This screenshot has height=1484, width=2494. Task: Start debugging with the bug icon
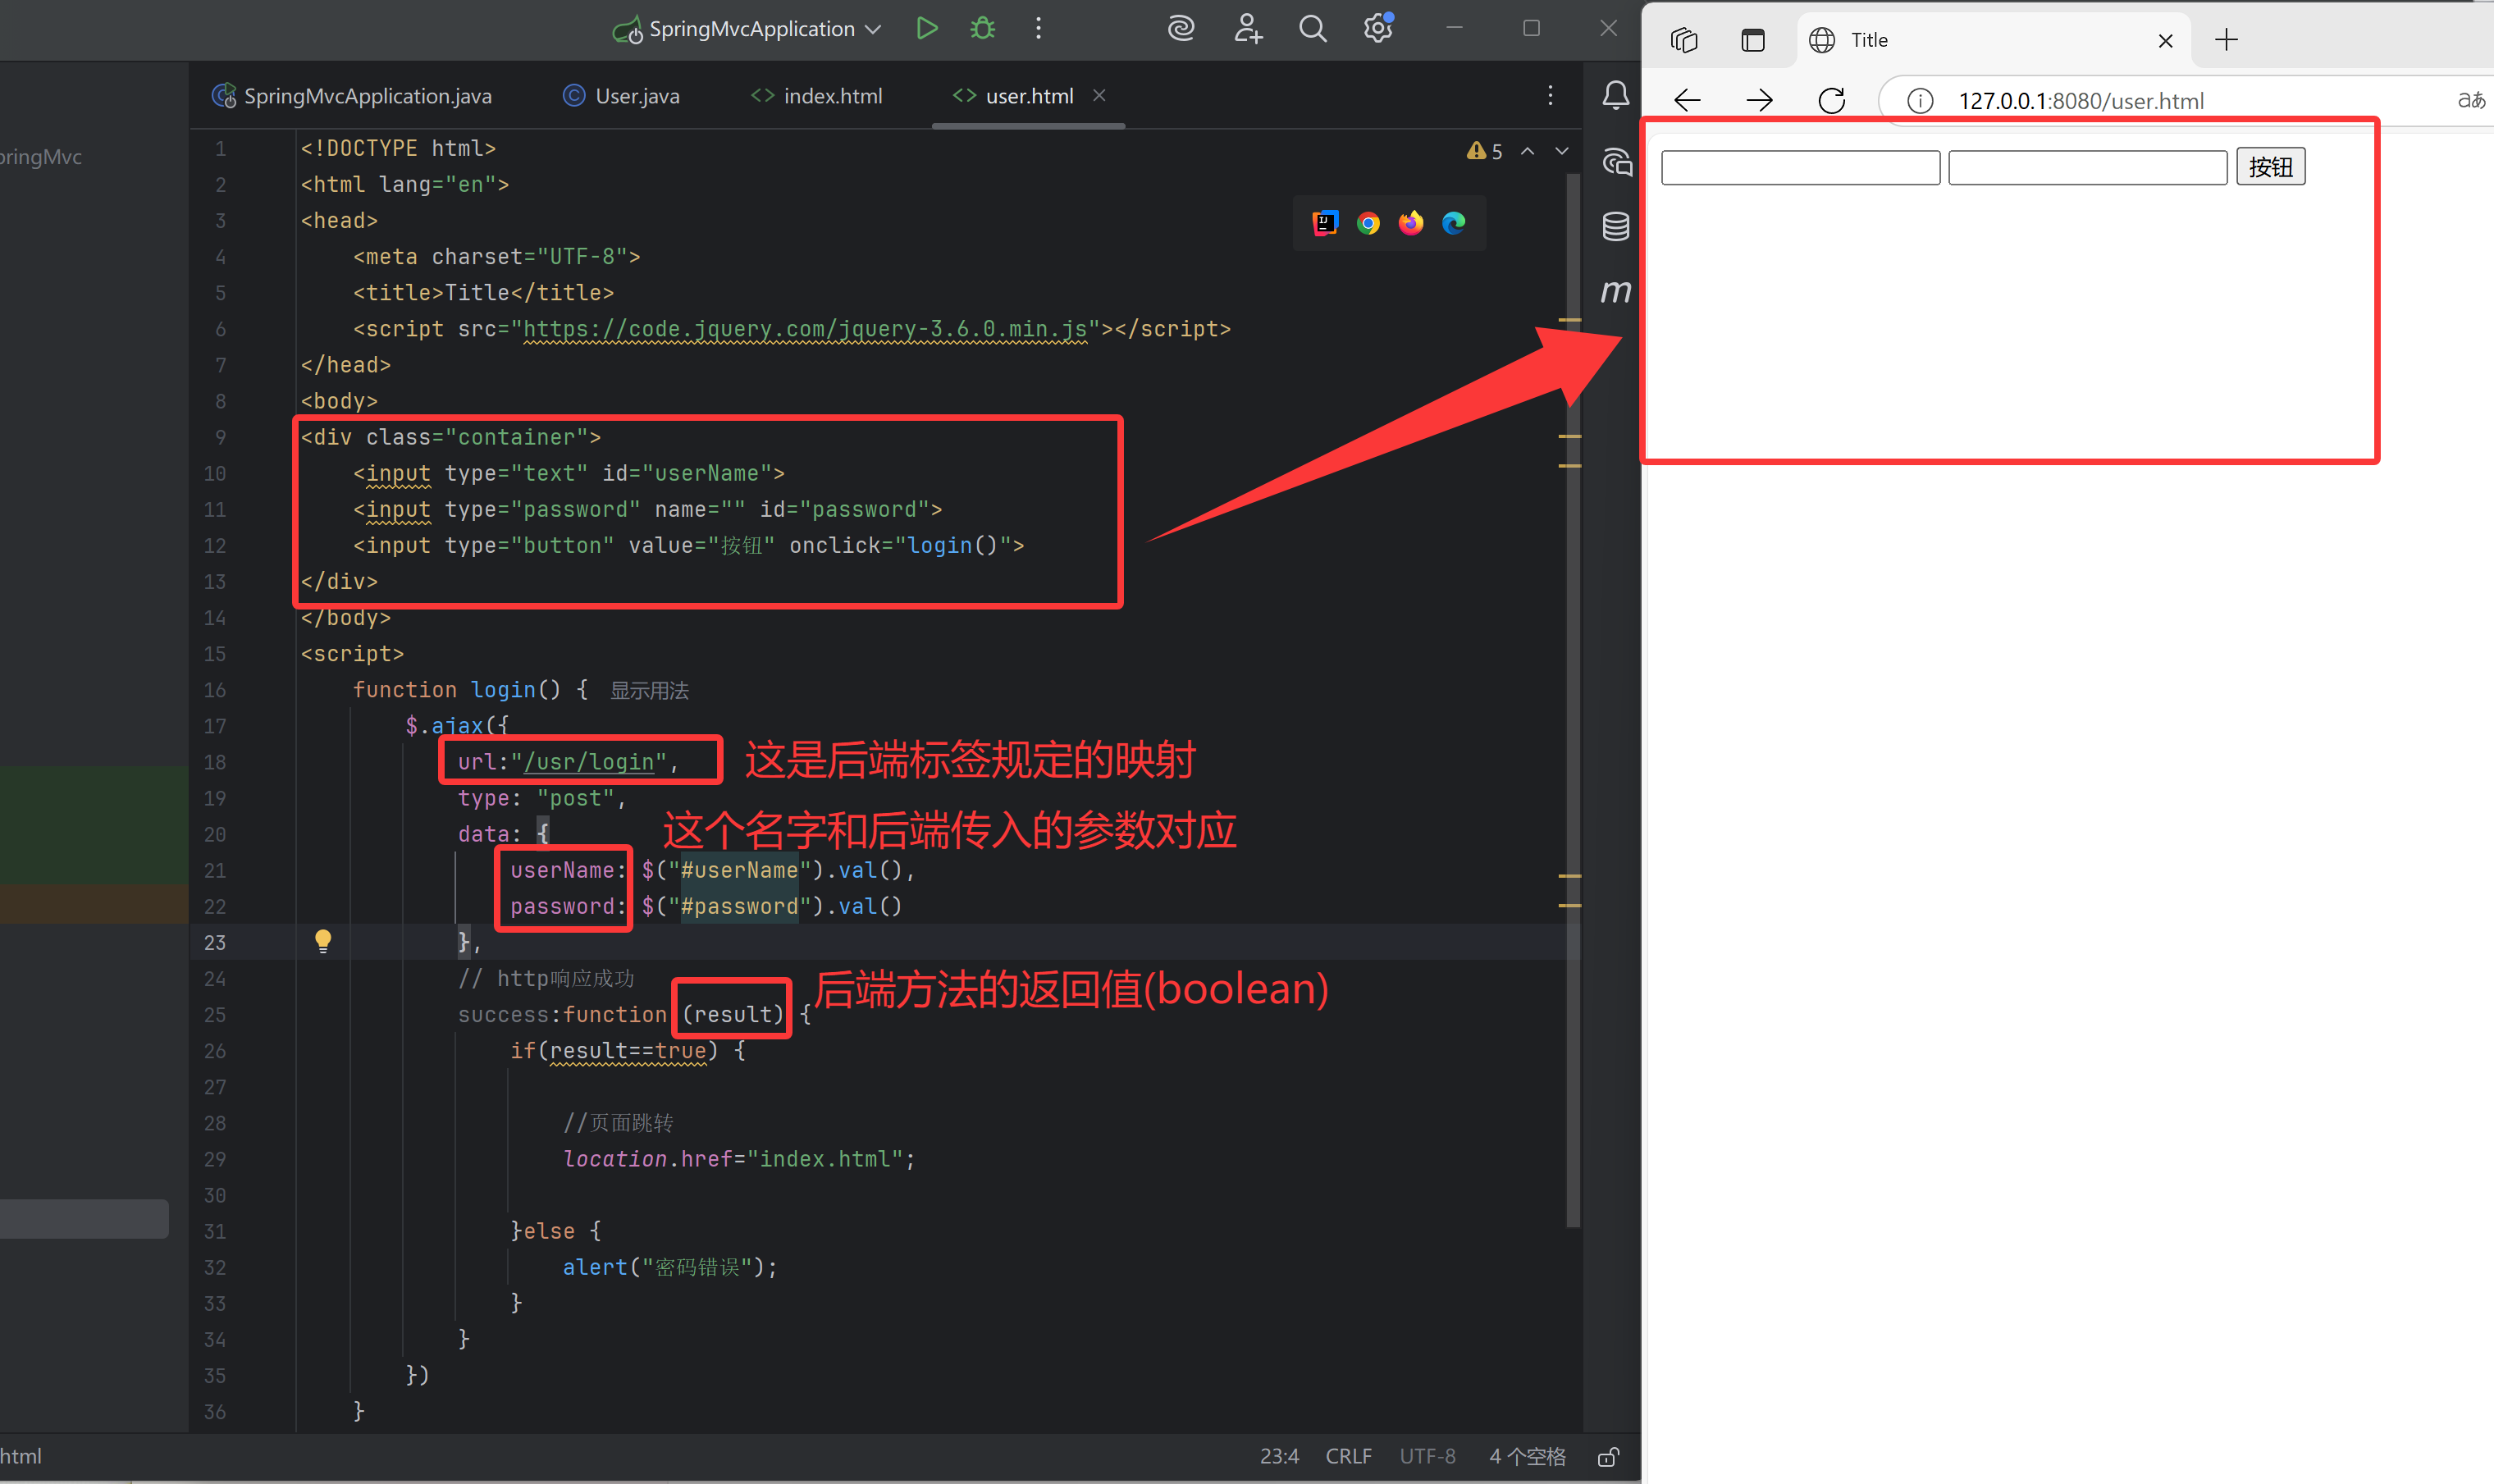983,28
